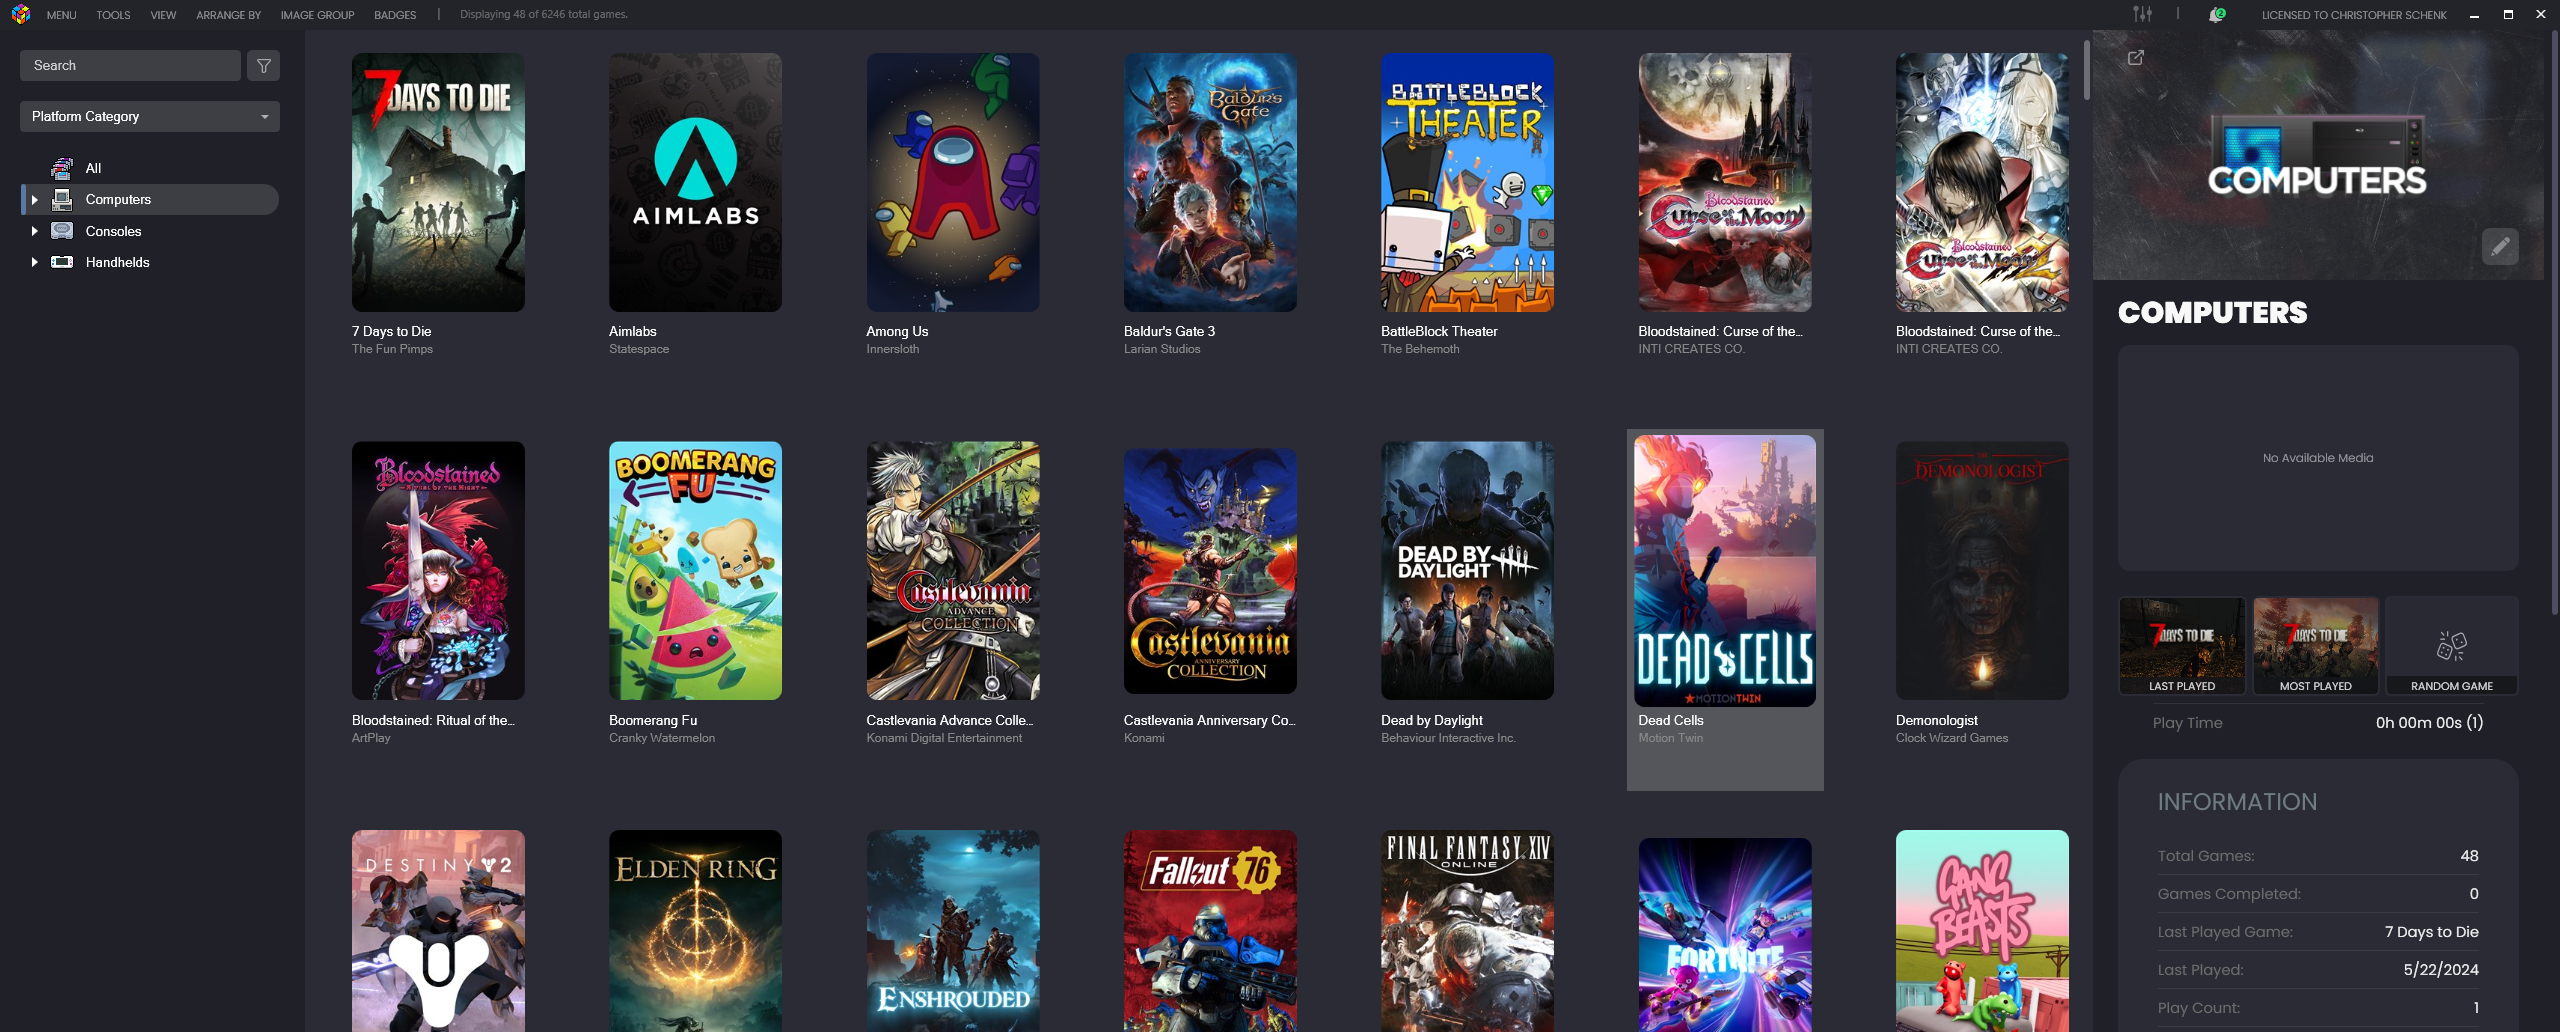
Task: Open the filter funnel icon beside Search
Action: pyautogui.click(x=264, y=66)
